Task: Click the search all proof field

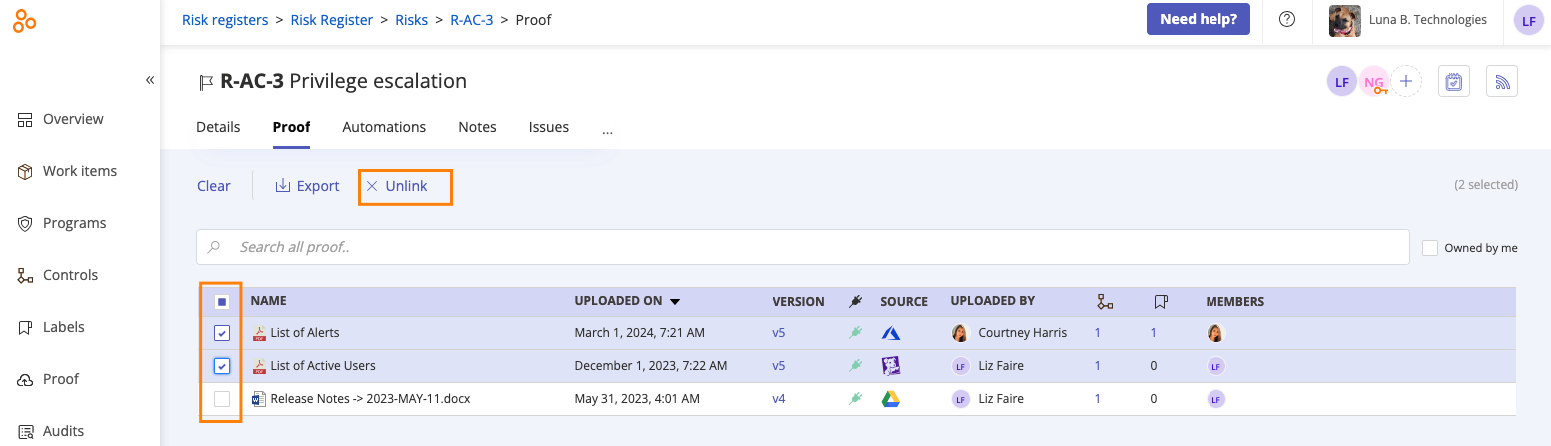Action: pyautogui.click(x=802, y=246)
